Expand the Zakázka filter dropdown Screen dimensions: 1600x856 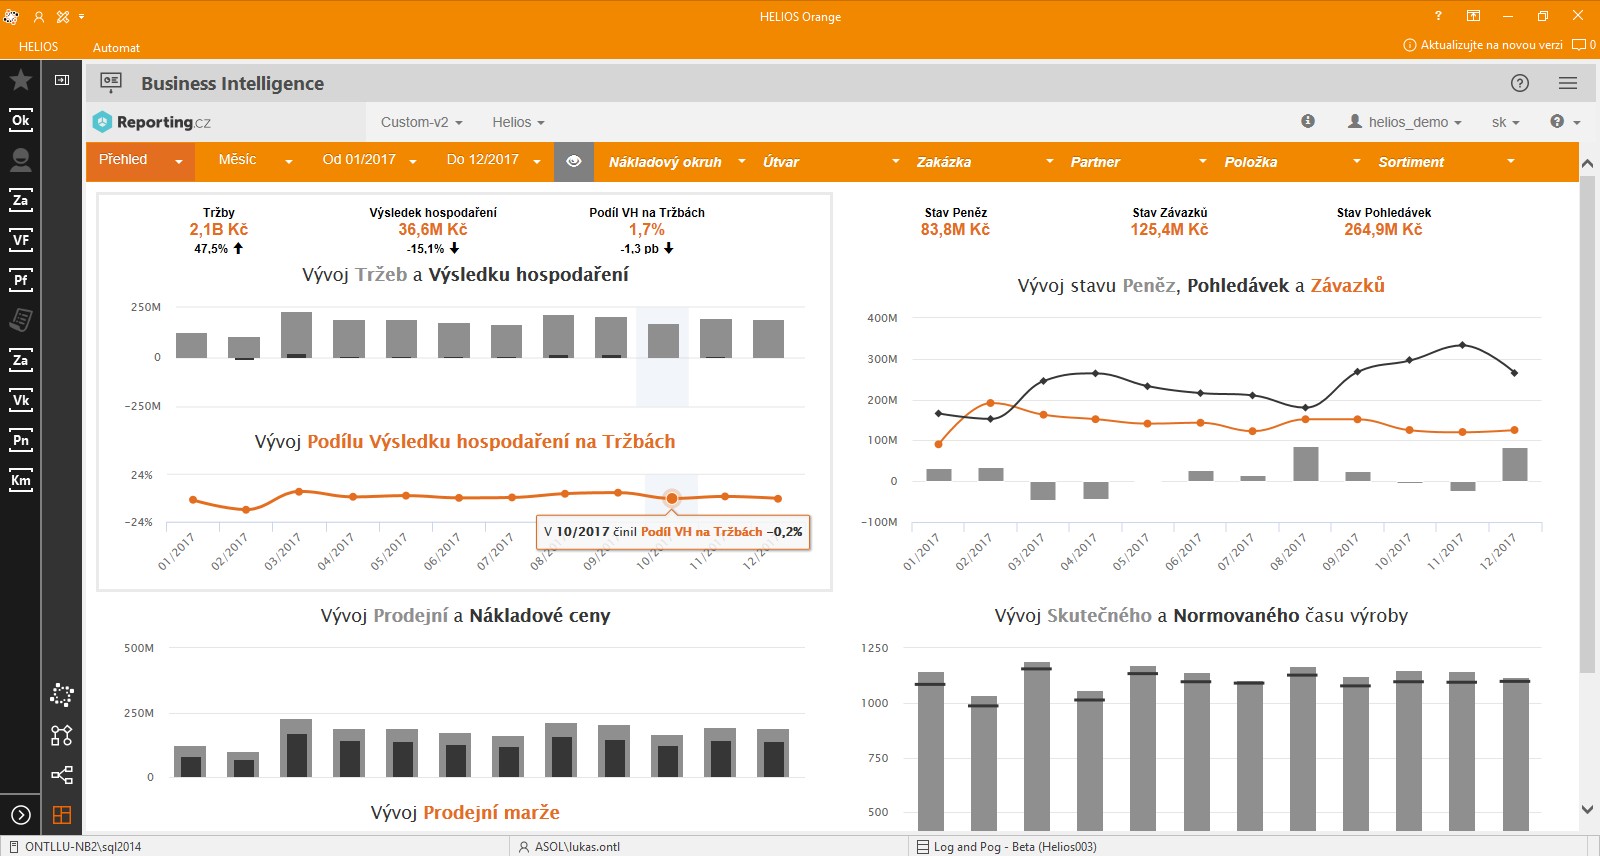(x=985, y=162)
